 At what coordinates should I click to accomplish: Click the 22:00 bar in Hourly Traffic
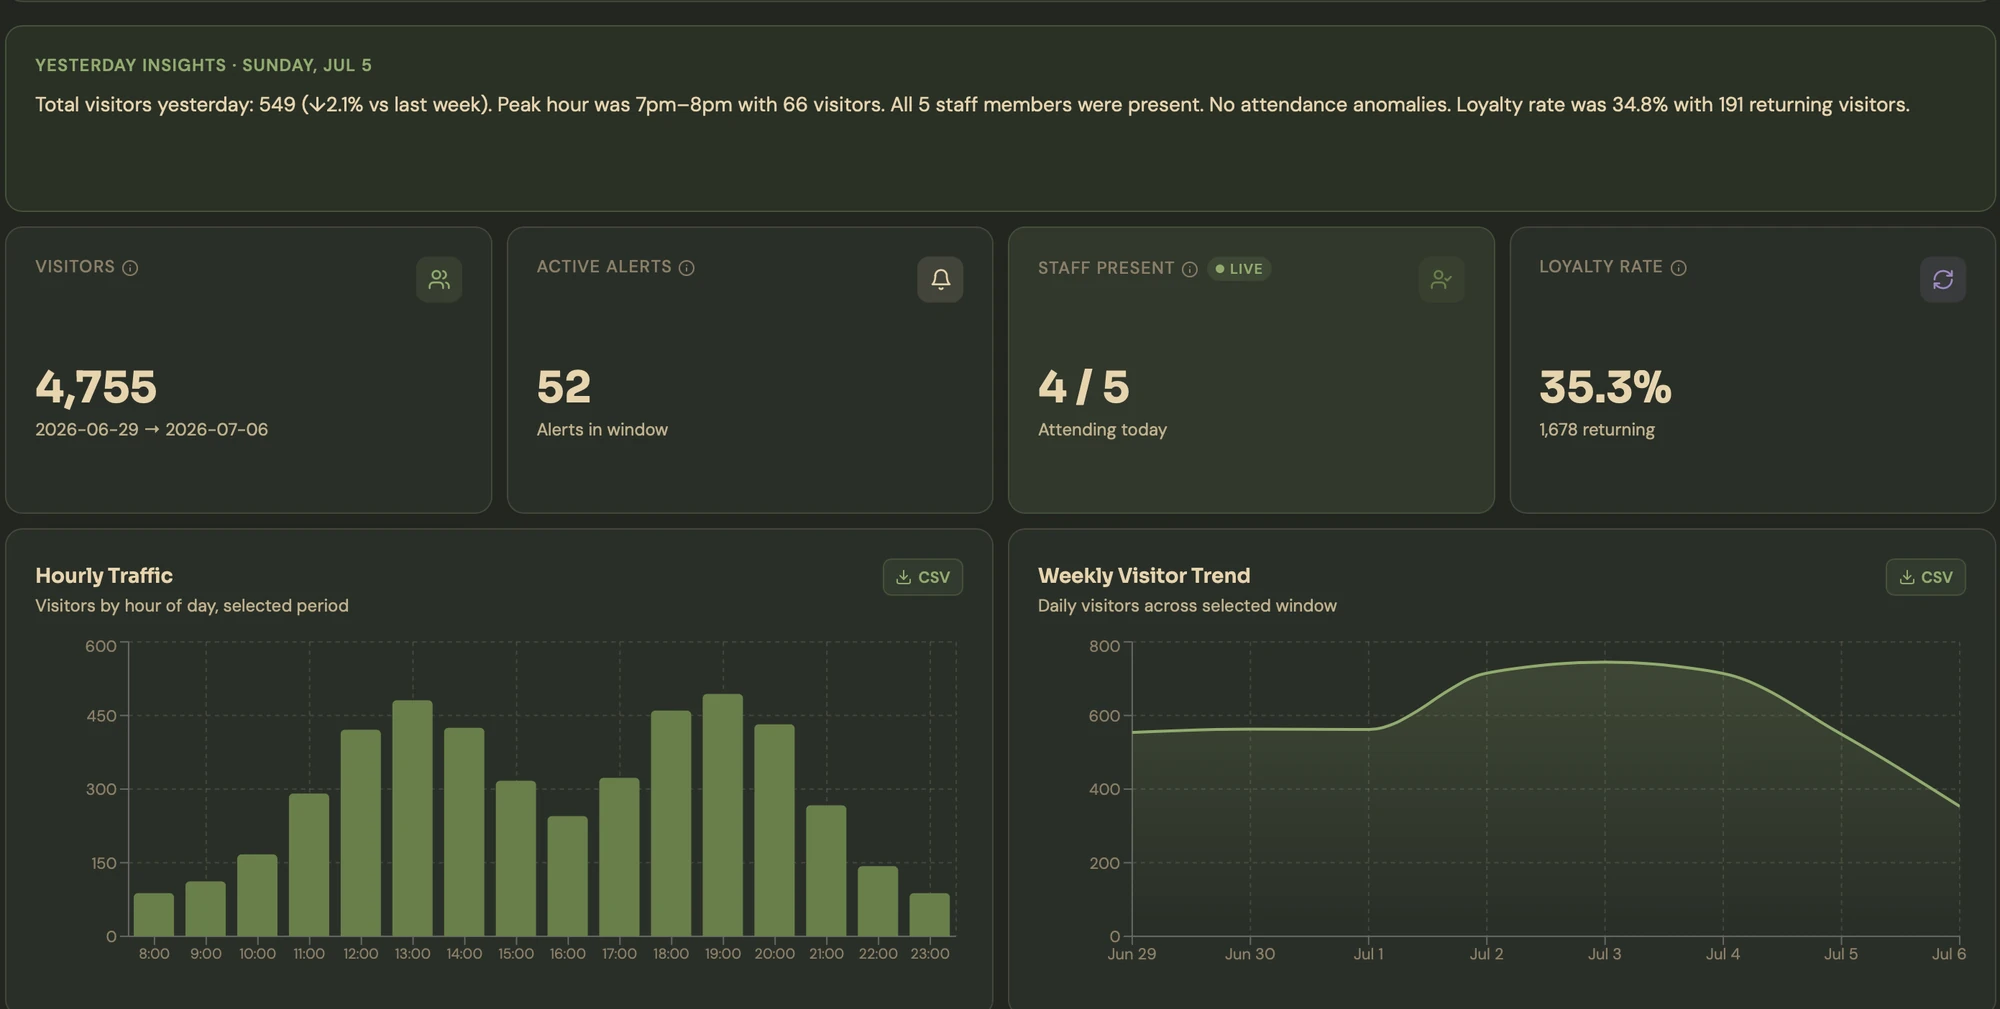coord(878,901)
